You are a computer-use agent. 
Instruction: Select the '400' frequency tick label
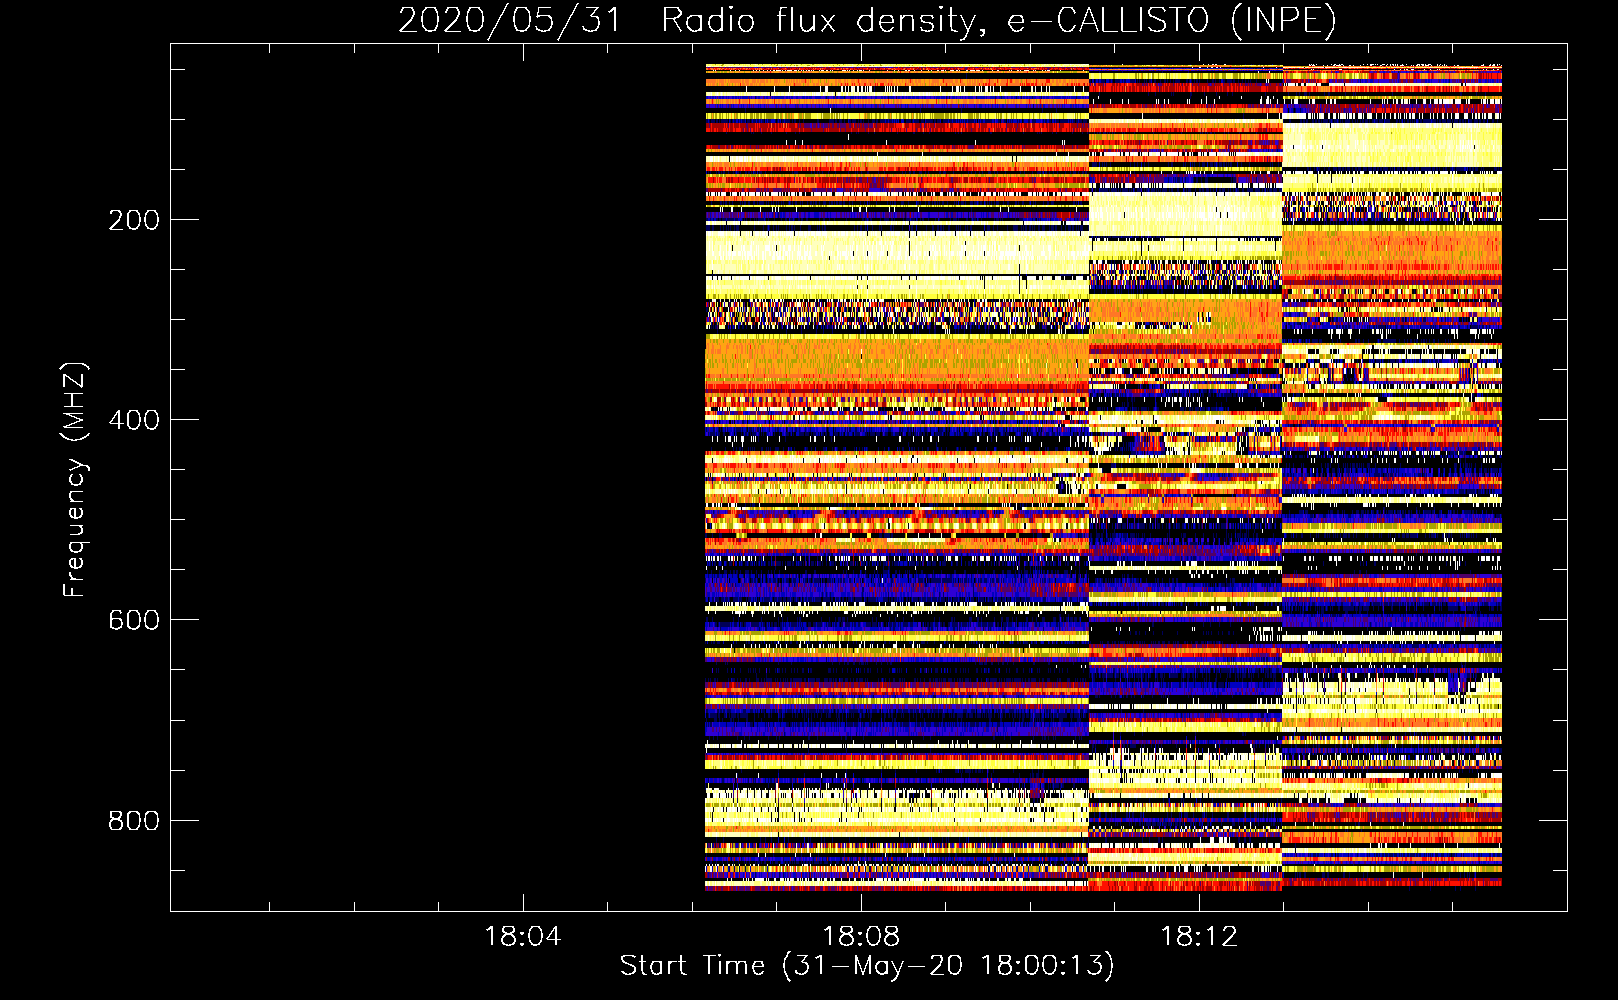(133, 420)
